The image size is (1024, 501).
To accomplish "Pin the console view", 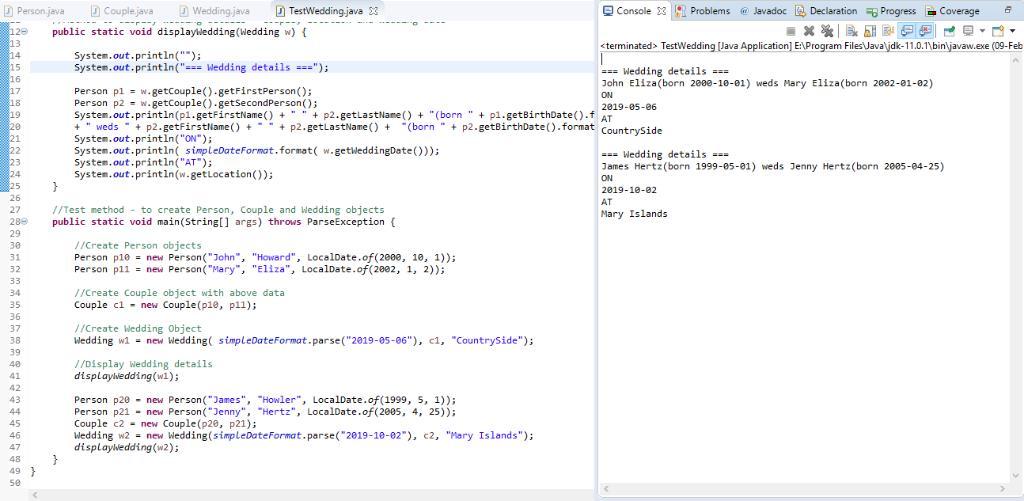I will [x=950, y=31].
